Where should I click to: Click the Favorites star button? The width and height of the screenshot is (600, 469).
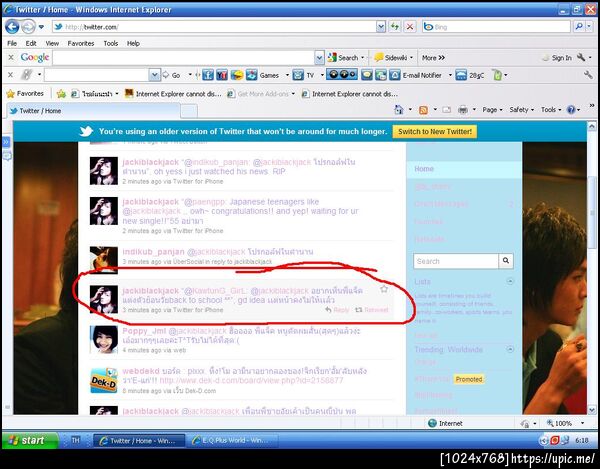coord(25,93)
